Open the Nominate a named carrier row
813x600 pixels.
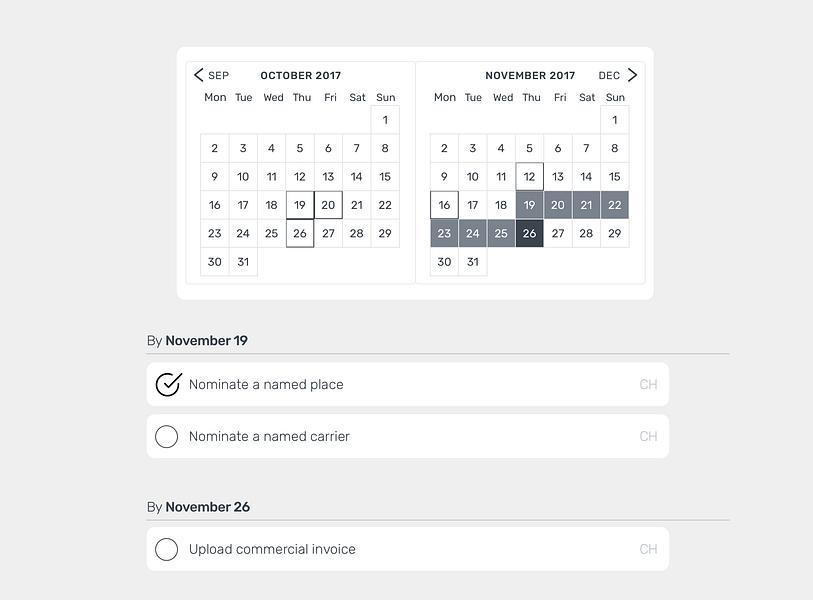pyautogui.click(x=408, y=436)
